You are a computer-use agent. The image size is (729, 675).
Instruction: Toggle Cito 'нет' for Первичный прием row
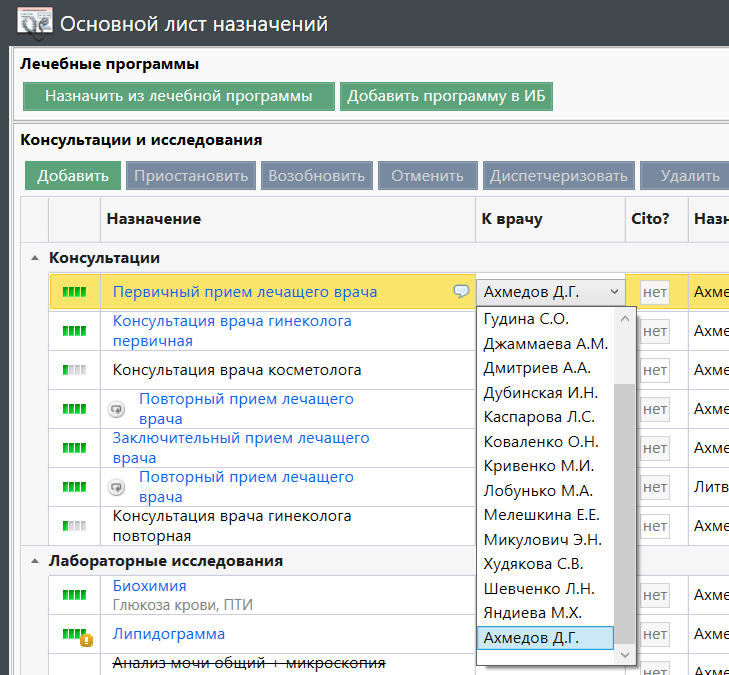pyautogui.click(x=654, y=292)
